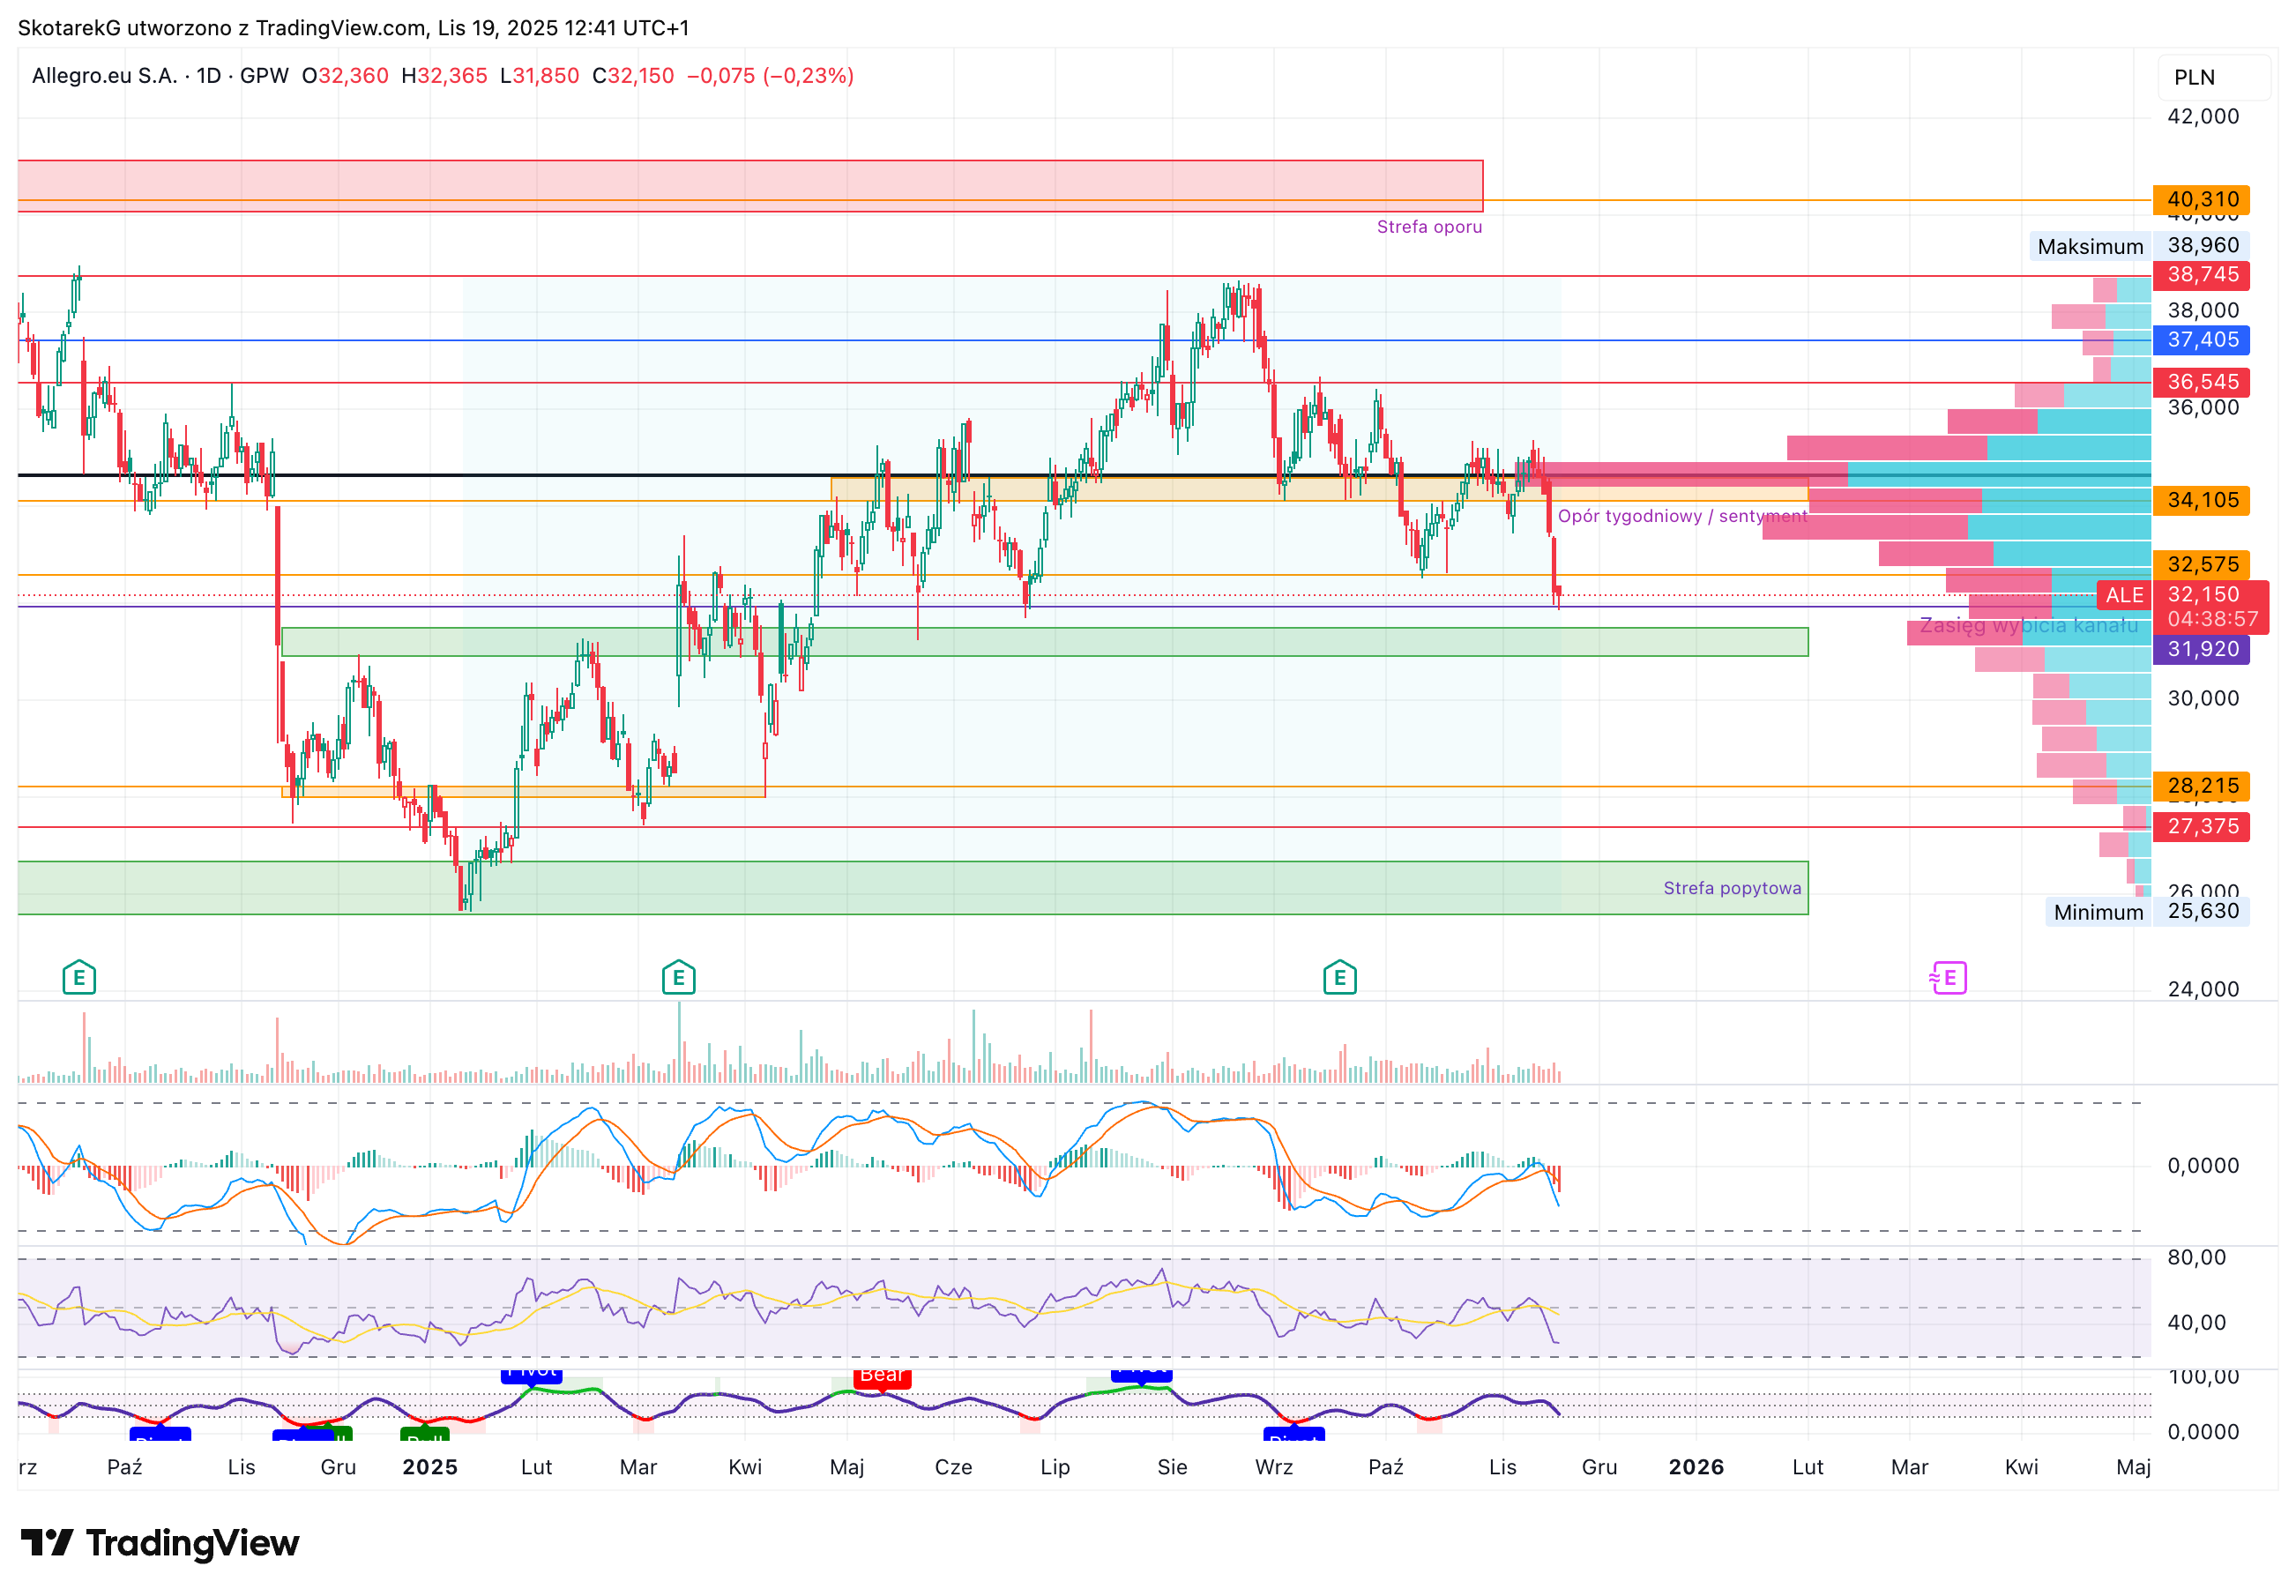Image resolution: width=2296 pixels, height=1596 pixels.
Task: Click the Maksimum label
Action: pyautogui.click(x=2090, y=246)
